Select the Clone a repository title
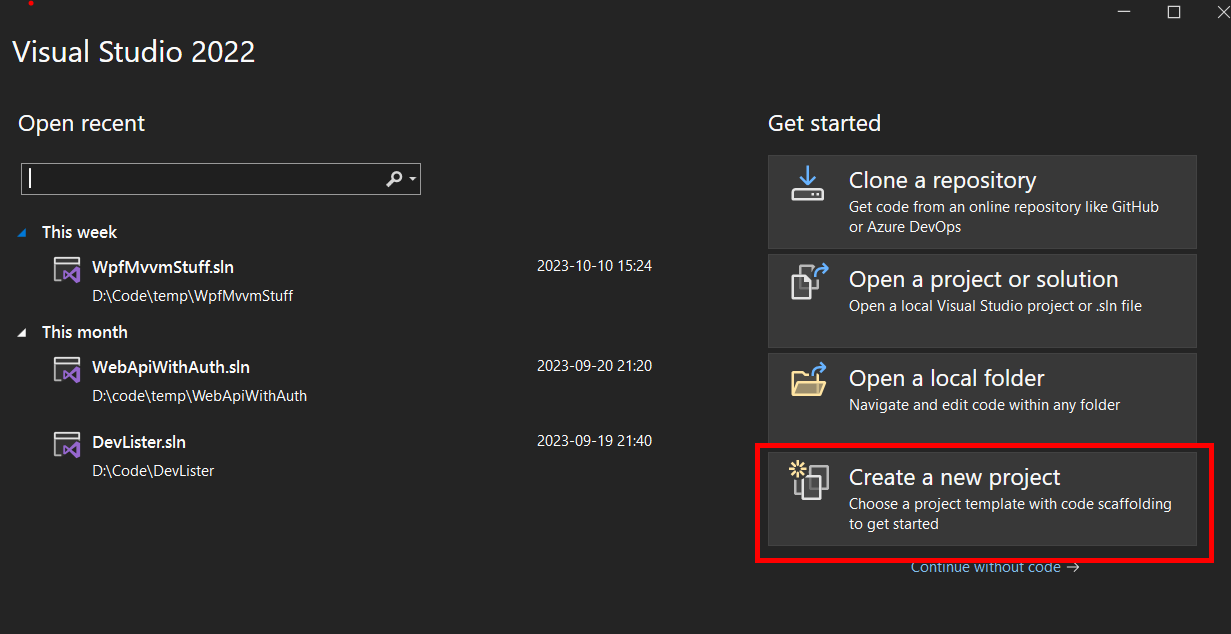The image size is (1231, 634). coord(942,181)
